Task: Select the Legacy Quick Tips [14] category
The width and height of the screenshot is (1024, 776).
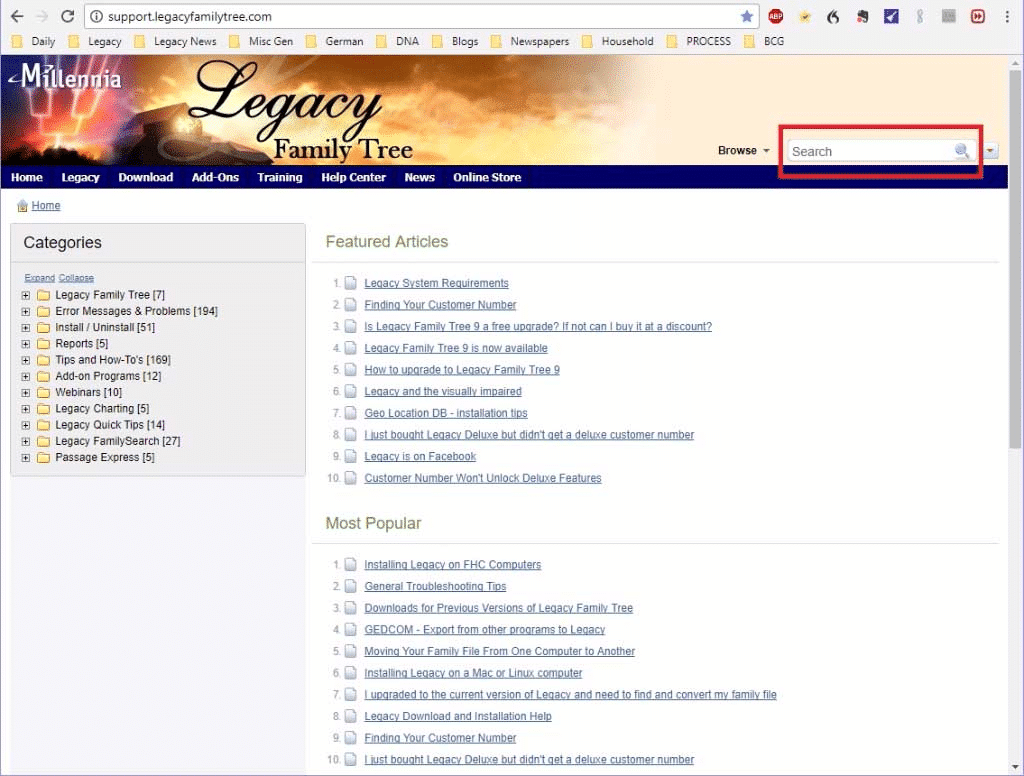Action: pyautogui.click(x=110, y=425)
